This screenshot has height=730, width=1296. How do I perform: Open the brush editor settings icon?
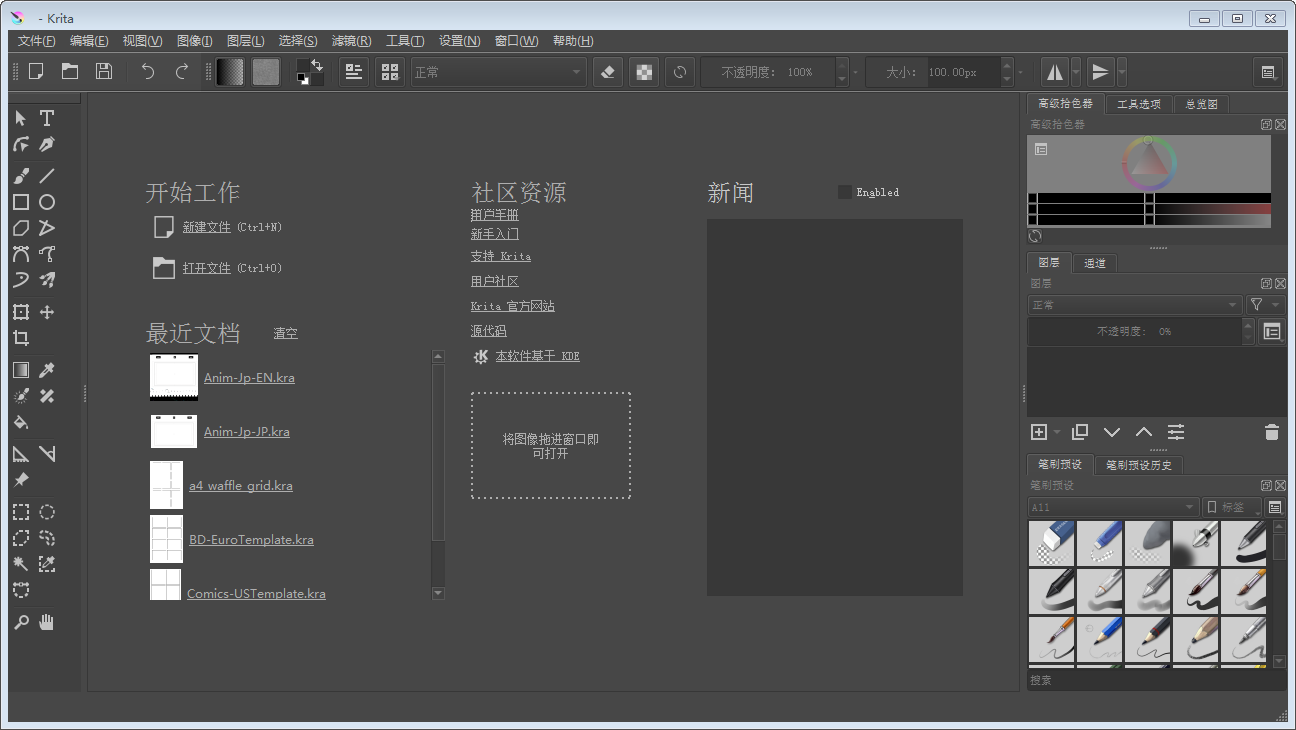click(354, 71)
